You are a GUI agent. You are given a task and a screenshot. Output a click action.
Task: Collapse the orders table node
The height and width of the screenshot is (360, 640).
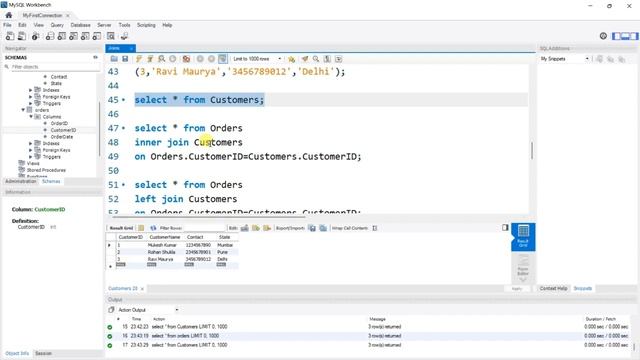23,110
